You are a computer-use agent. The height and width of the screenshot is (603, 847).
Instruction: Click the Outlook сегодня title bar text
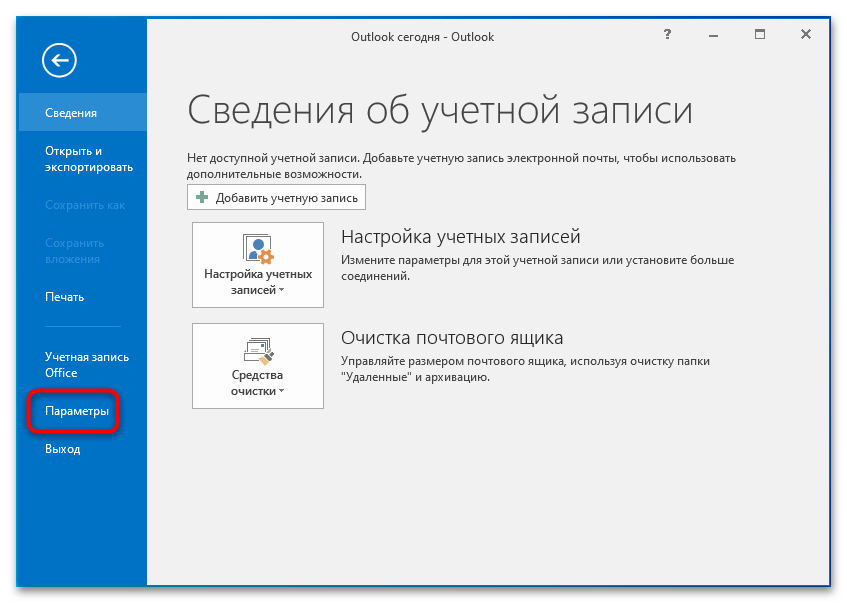pos(422,37)
